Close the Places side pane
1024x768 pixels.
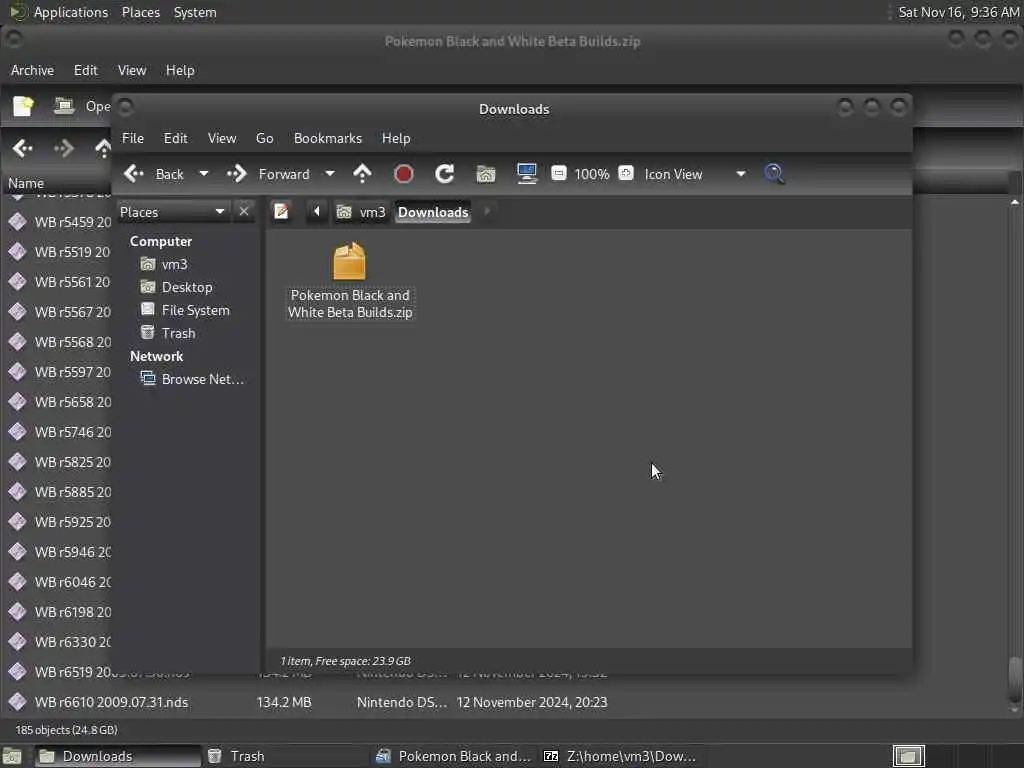244,212
